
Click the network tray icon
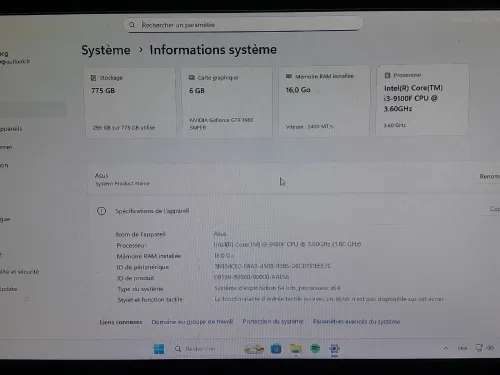pyautogui.click(x=479, y=348)
